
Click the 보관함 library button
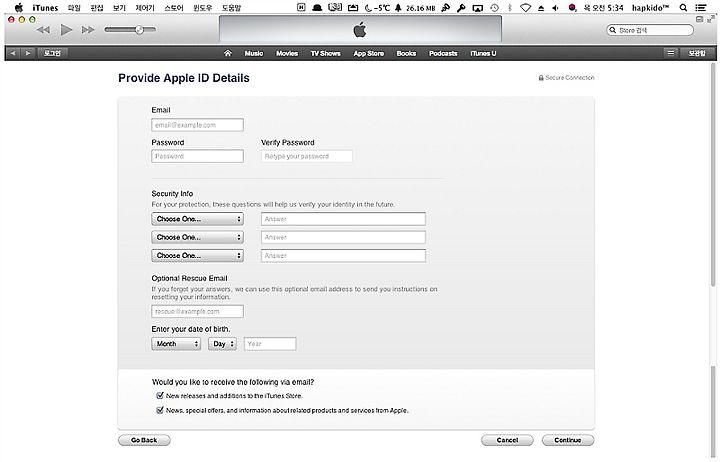(697, 53)
